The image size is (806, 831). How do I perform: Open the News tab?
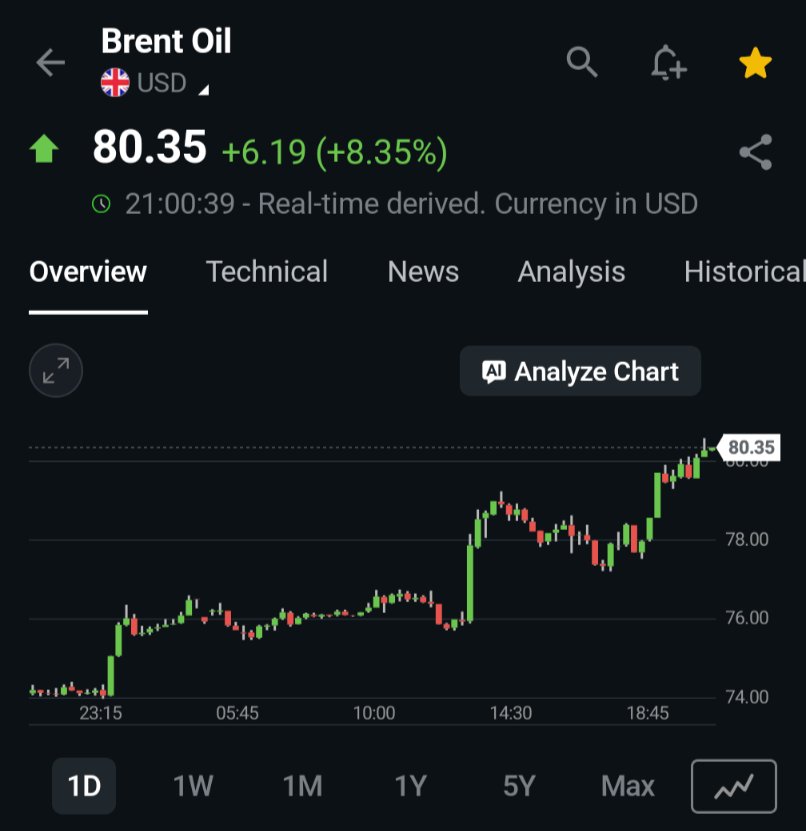coord(423,272)
